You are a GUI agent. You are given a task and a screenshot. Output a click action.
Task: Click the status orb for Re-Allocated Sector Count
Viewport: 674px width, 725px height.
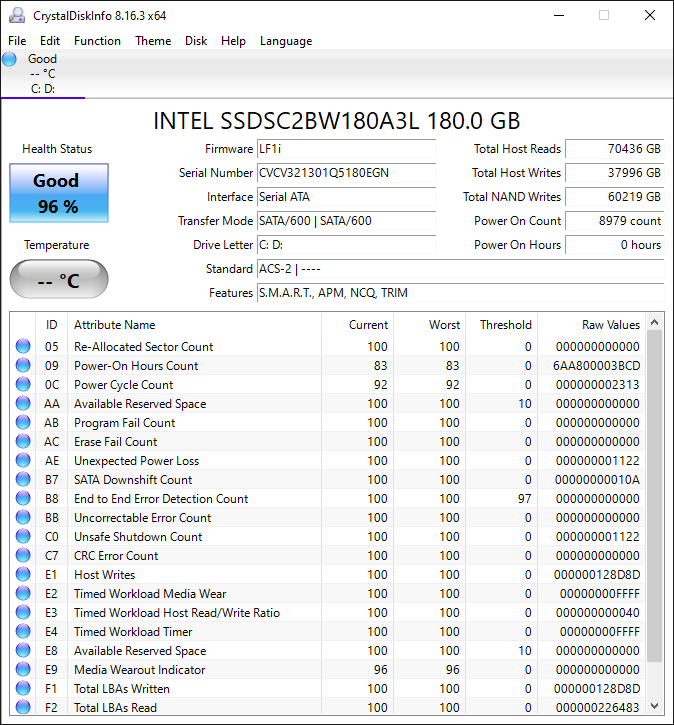click(23, 346)
